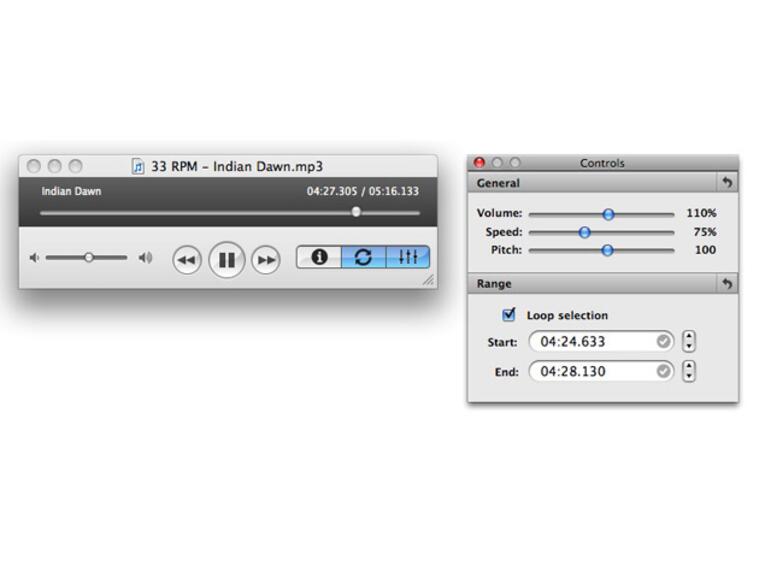Uncheck the Loop selection checkbox
This screenshot has height=578, width=770.
(509, 314)
